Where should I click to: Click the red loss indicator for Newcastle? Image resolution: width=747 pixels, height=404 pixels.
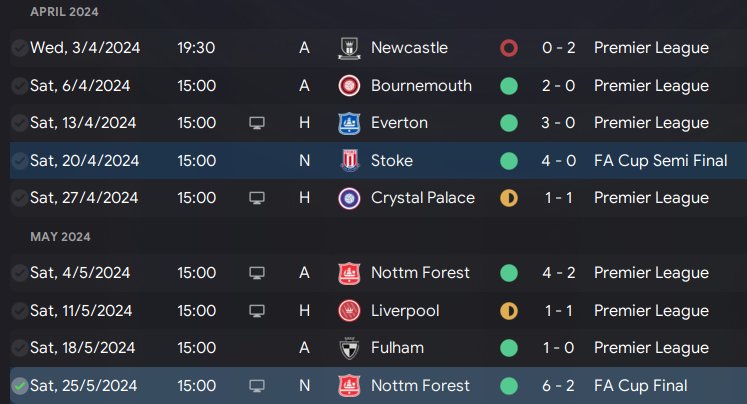pos(508,48)
